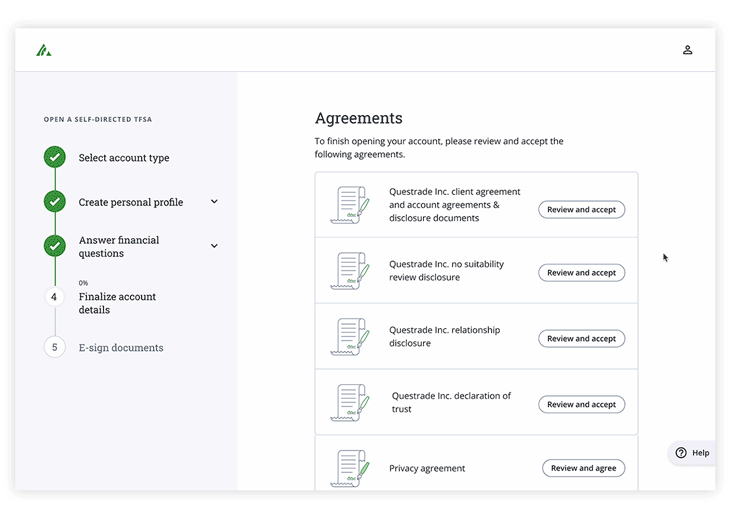The image size is (730, 518).
Task: Open the Help button
Action: (692, 453)
